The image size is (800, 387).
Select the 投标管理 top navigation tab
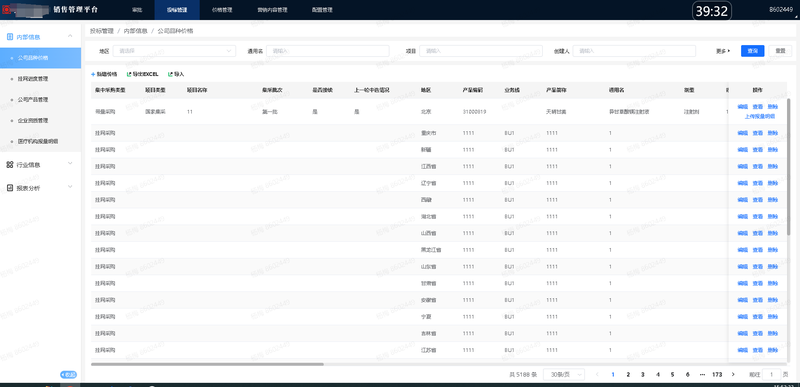(x=177, y=10)
